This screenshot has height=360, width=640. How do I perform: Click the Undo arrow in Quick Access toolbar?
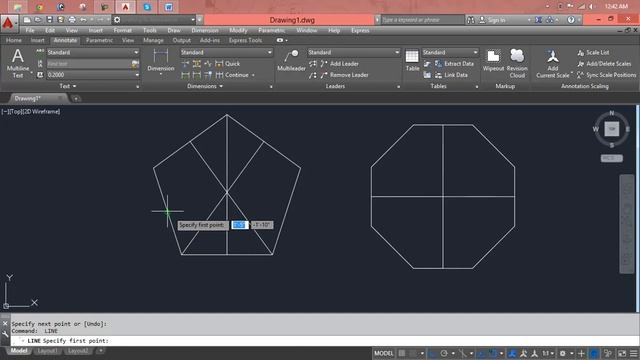83,20
